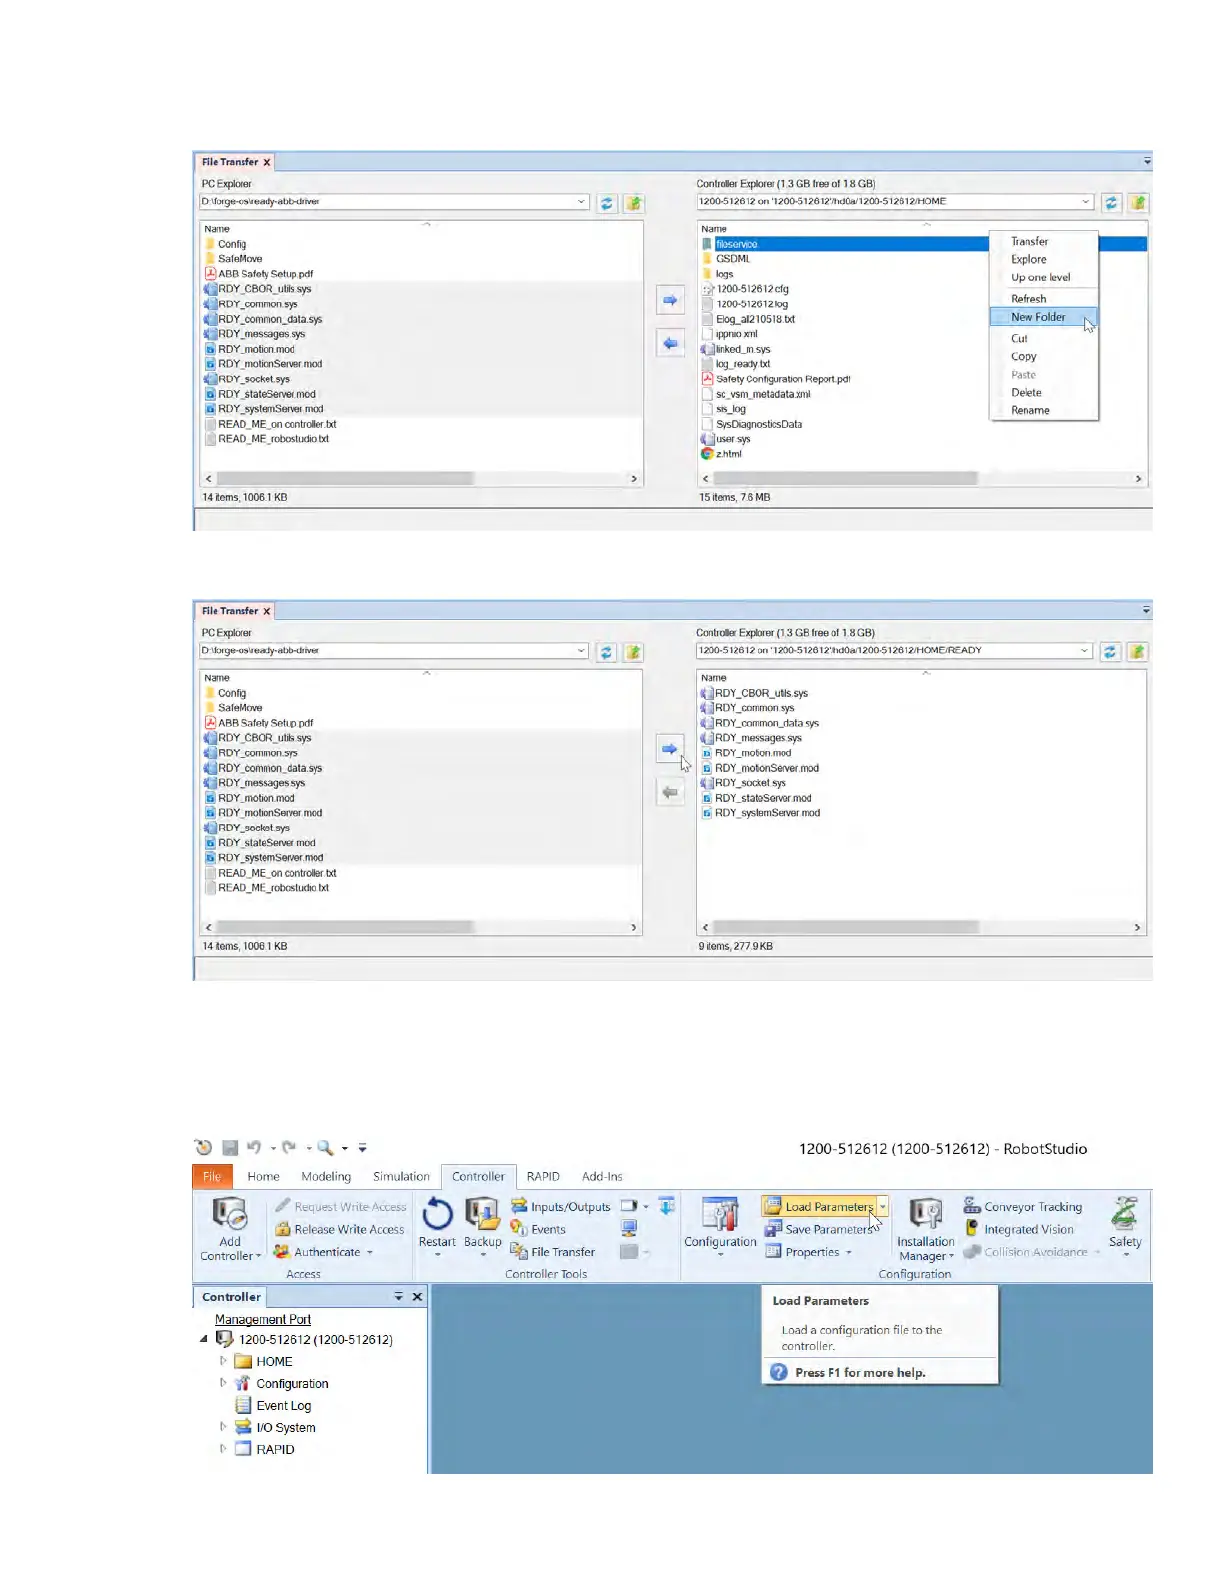Click the Management Port link
The image size is (1224, 1584).
262,1319
